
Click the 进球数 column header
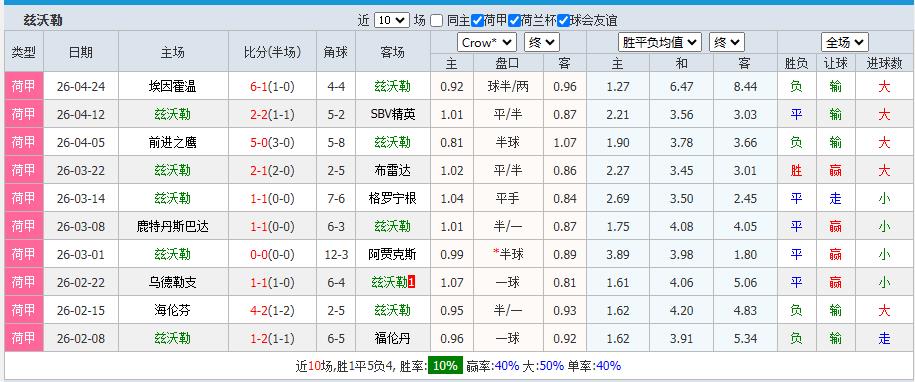[x=884, y=63]
